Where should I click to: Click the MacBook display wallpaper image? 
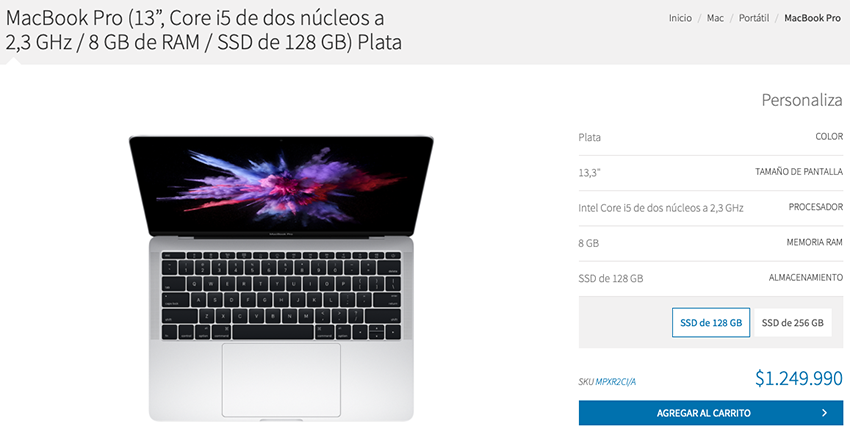pyautogui.click(x=281, y=185)
